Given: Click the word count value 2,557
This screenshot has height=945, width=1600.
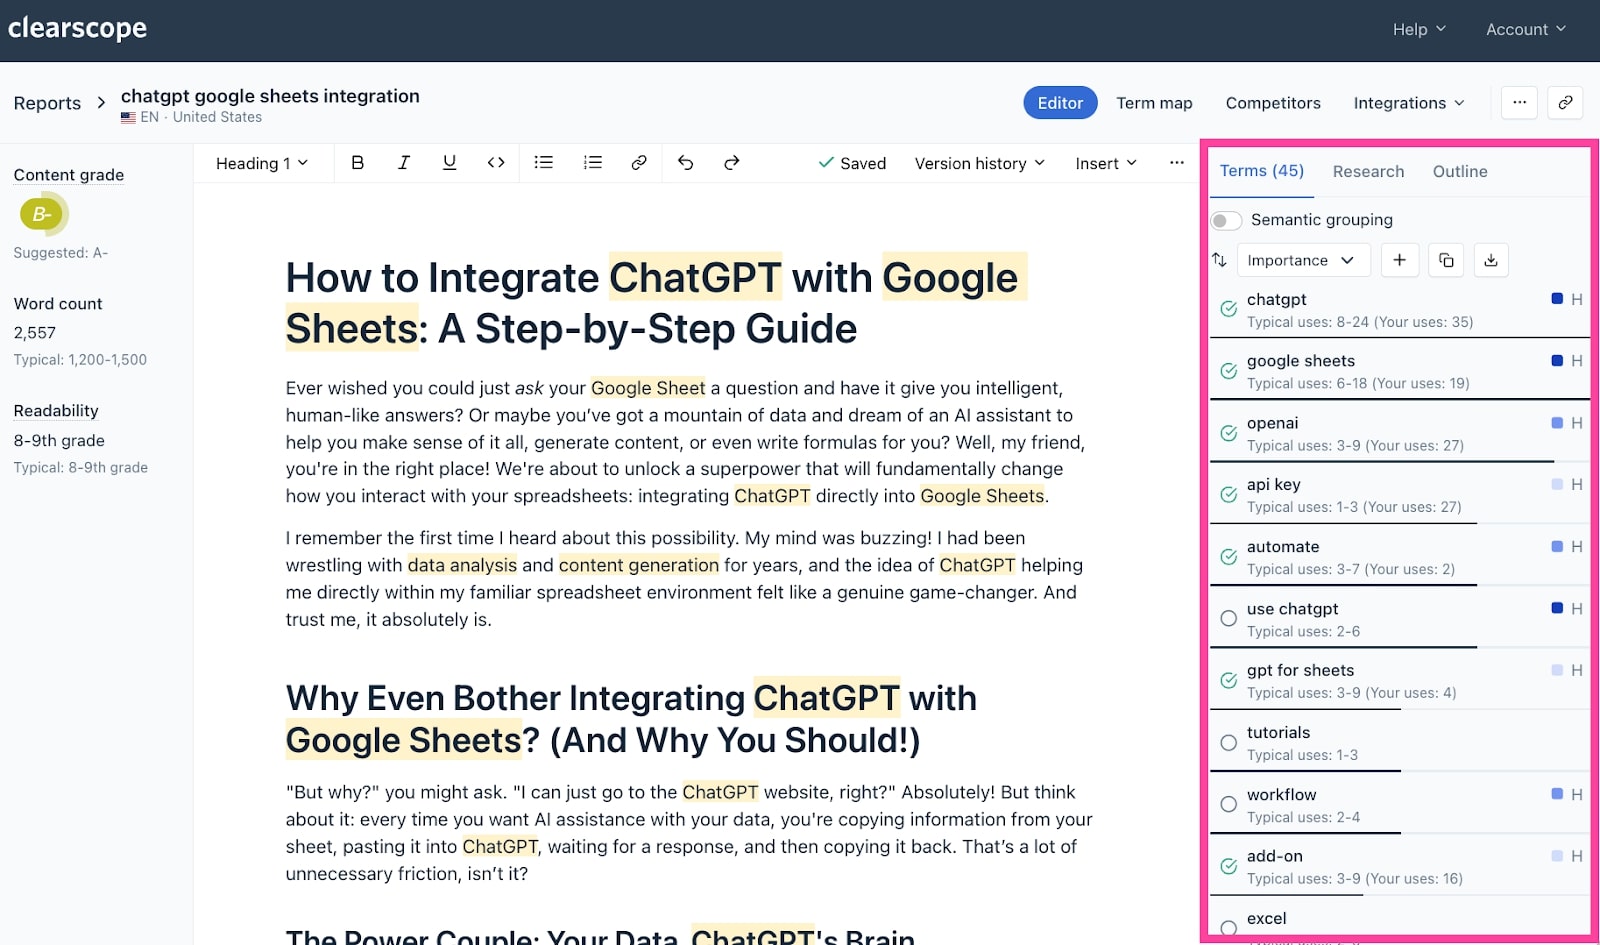Looking at the screenshot, I should pos(35,333).
